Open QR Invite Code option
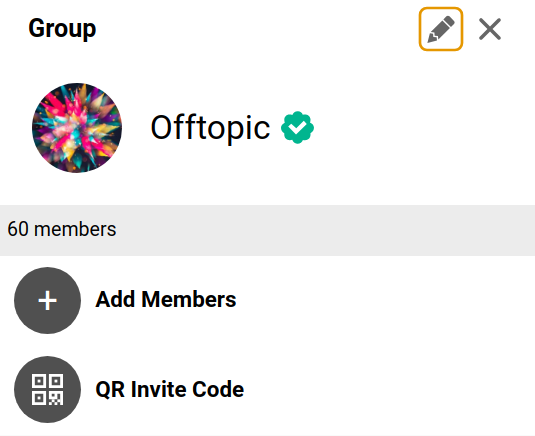The height and width of the screenshot is (436, 535). click(x=268, y=390)
